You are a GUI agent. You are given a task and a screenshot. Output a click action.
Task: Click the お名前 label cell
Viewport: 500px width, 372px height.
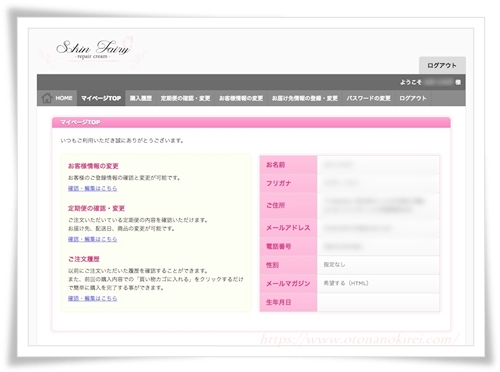[288, 165]
